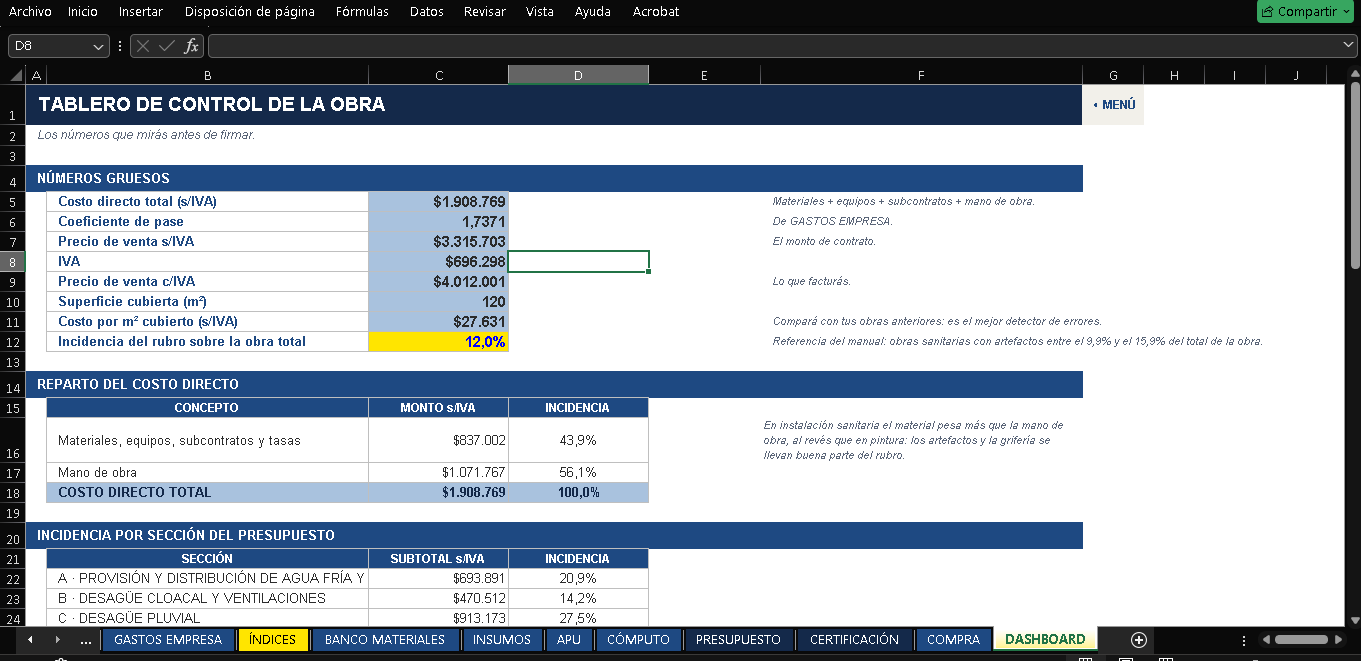Switch to the CÓMPUTO sheet
The width and height of the screenshot is (1361, 661).
639,640
